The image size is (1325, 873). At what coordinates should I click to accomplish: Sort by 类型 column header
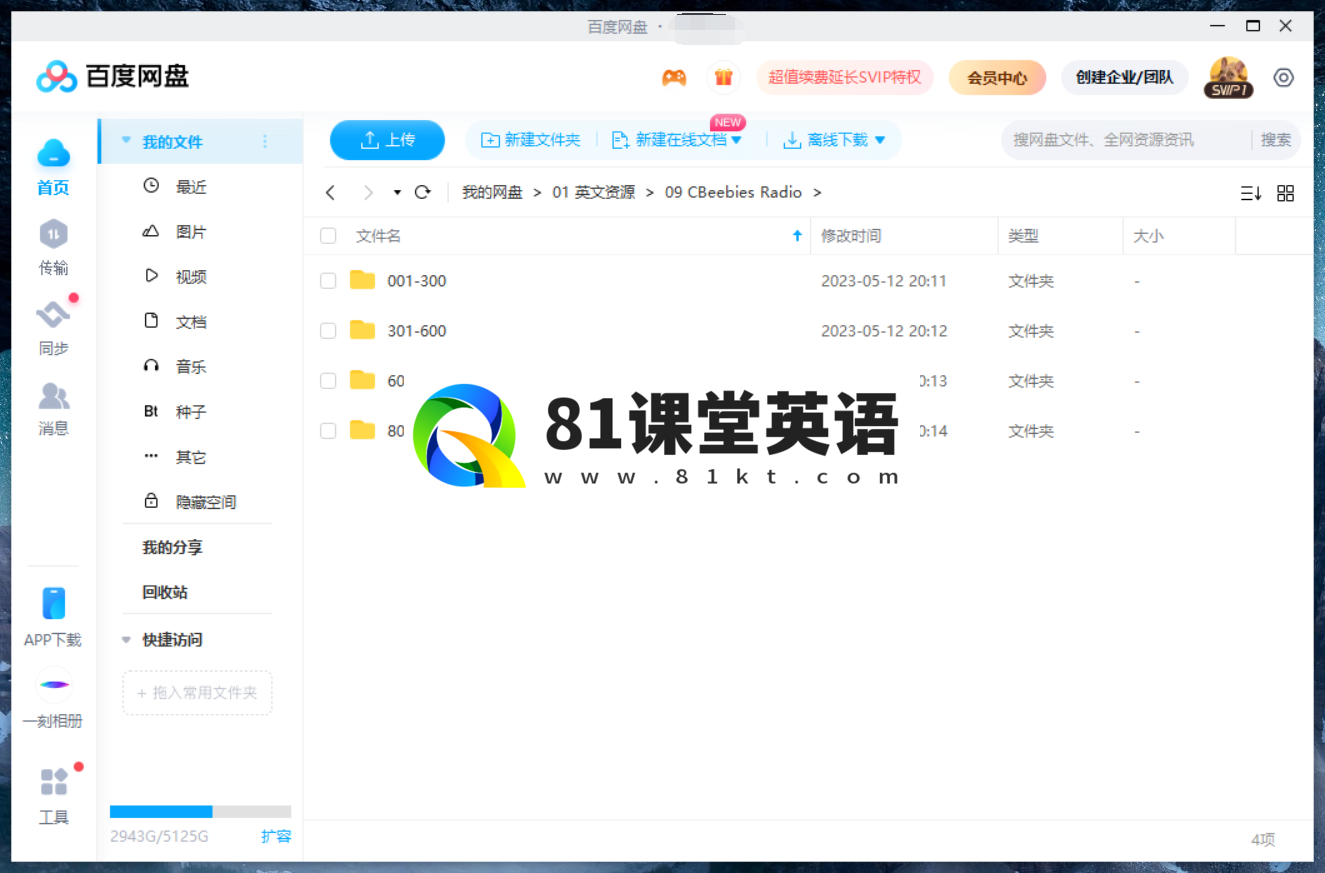click(1023, 236)
